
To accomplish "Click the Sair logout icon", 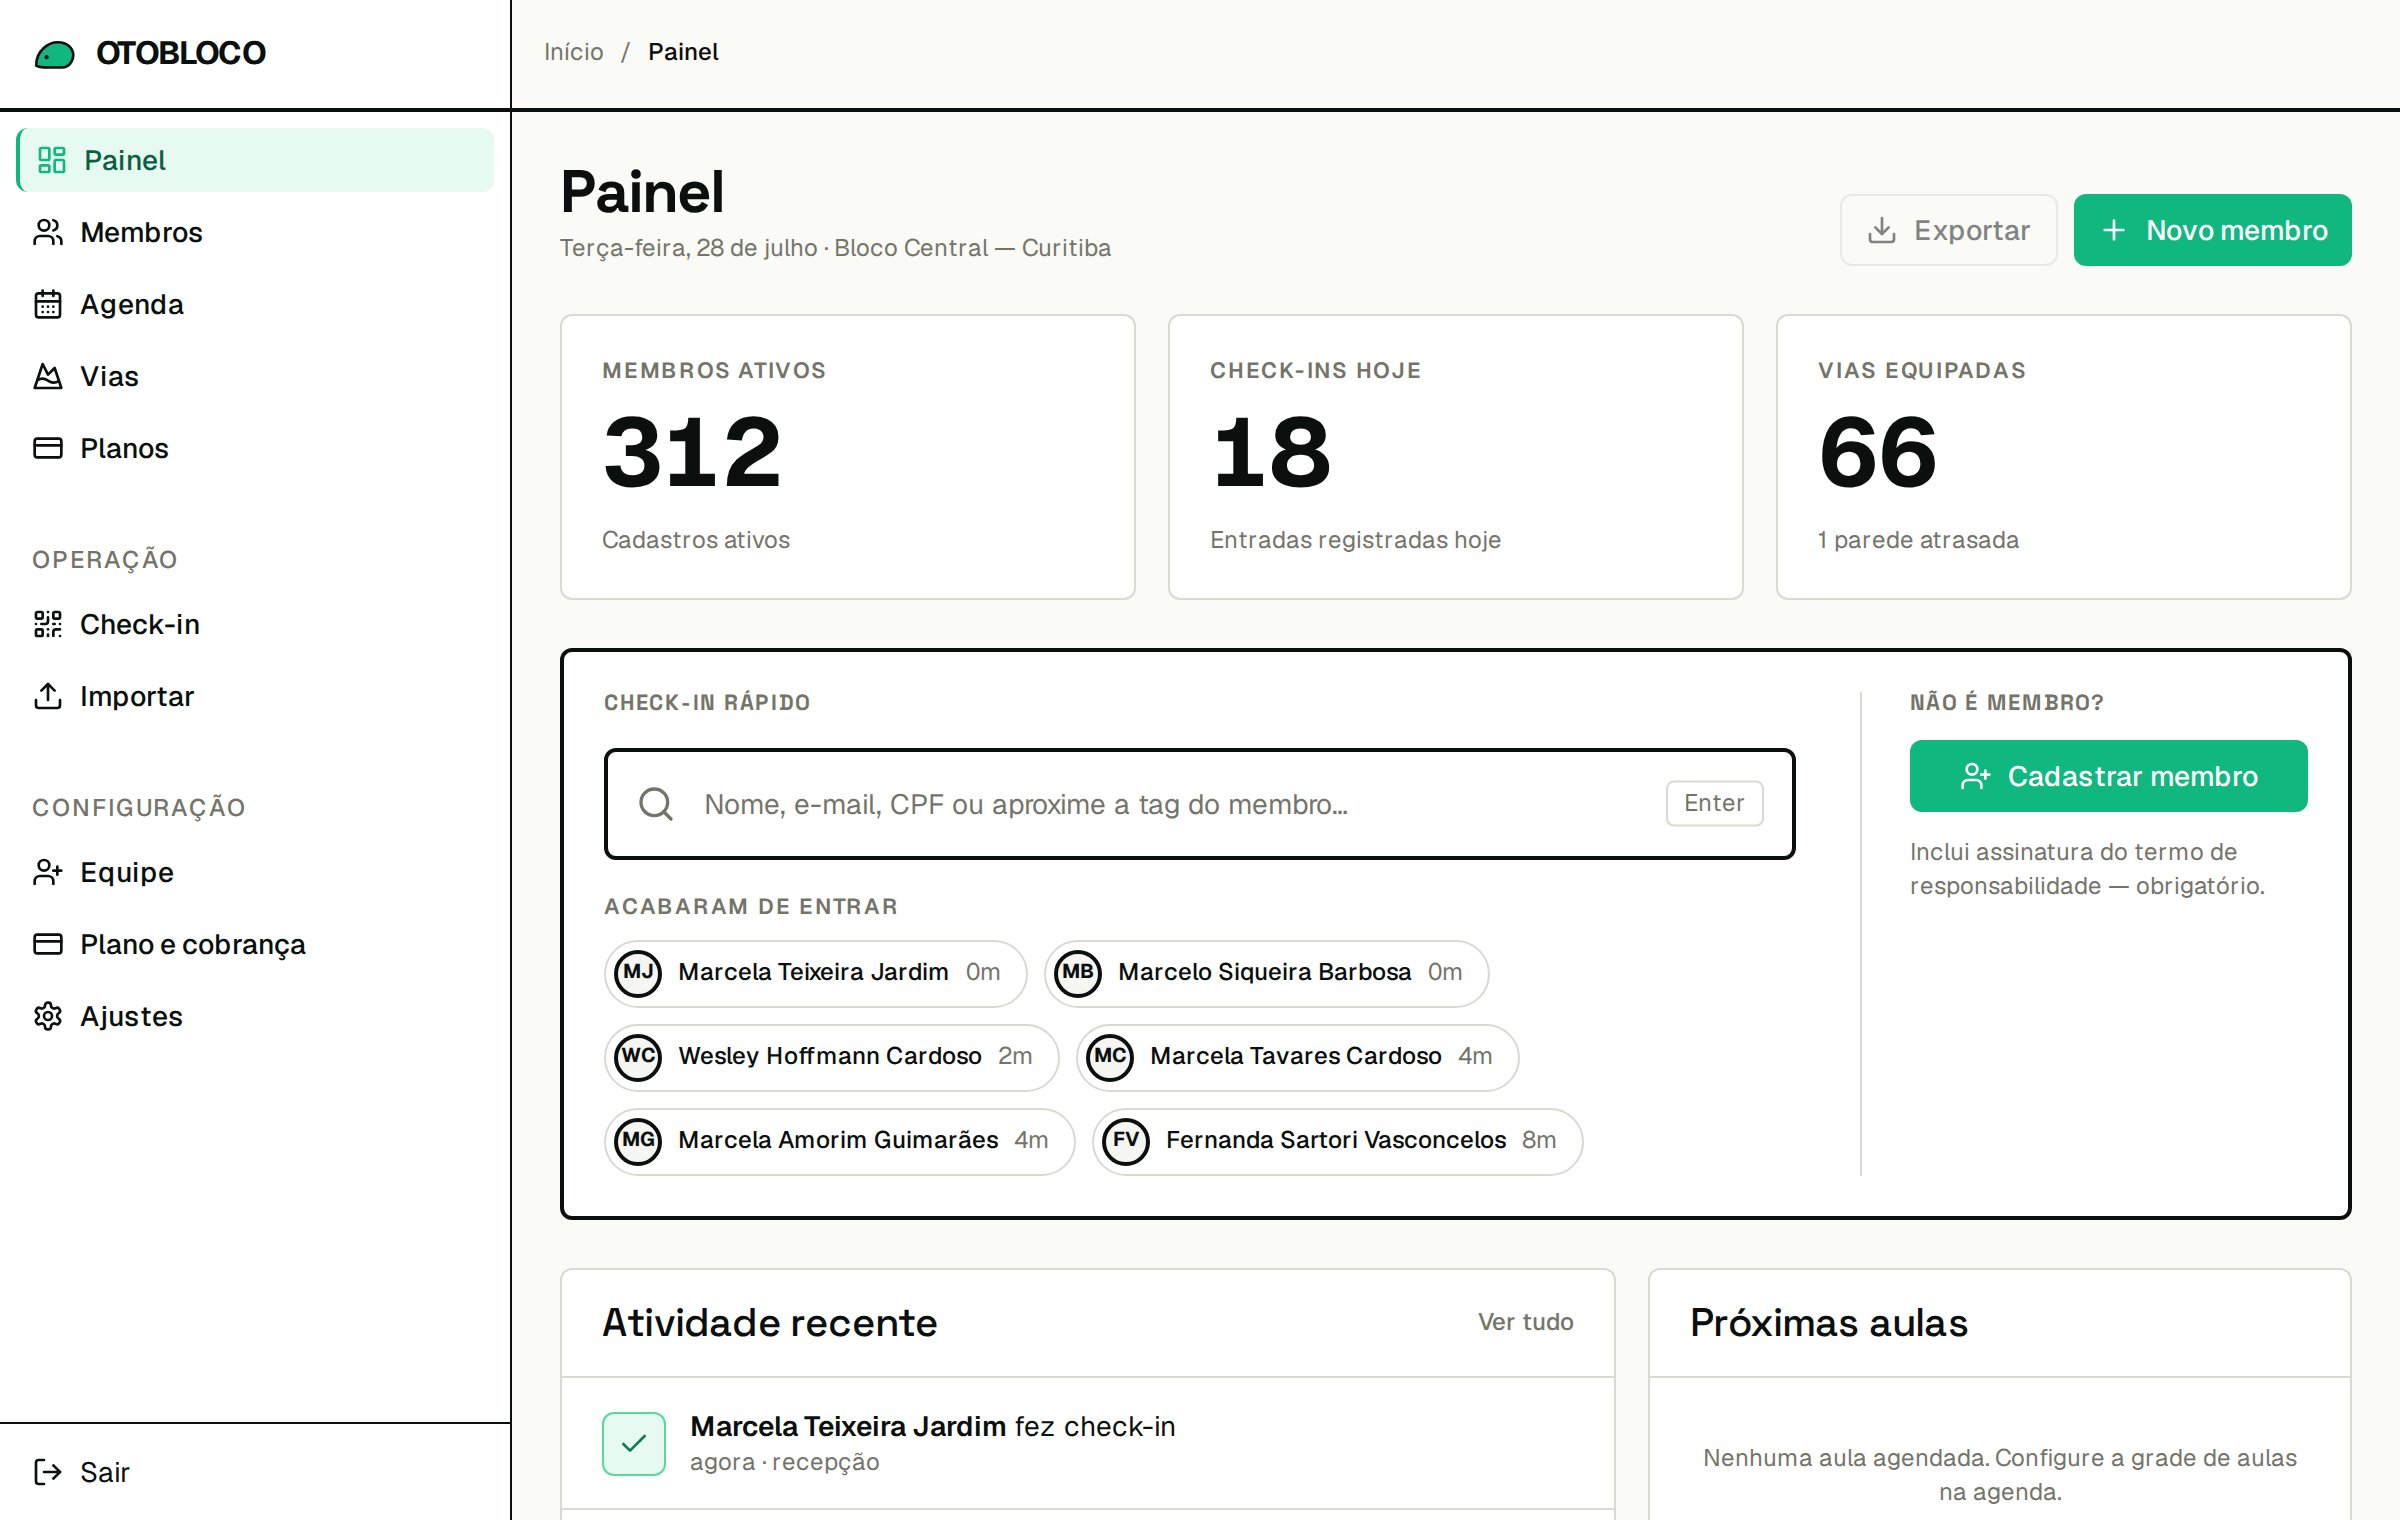I will [x=48, y=1472].
